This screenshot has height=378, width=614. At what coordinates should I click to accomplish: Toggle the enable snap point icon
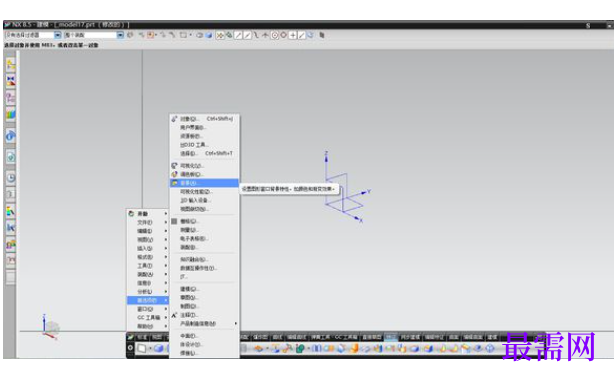(x=220, y=35)
